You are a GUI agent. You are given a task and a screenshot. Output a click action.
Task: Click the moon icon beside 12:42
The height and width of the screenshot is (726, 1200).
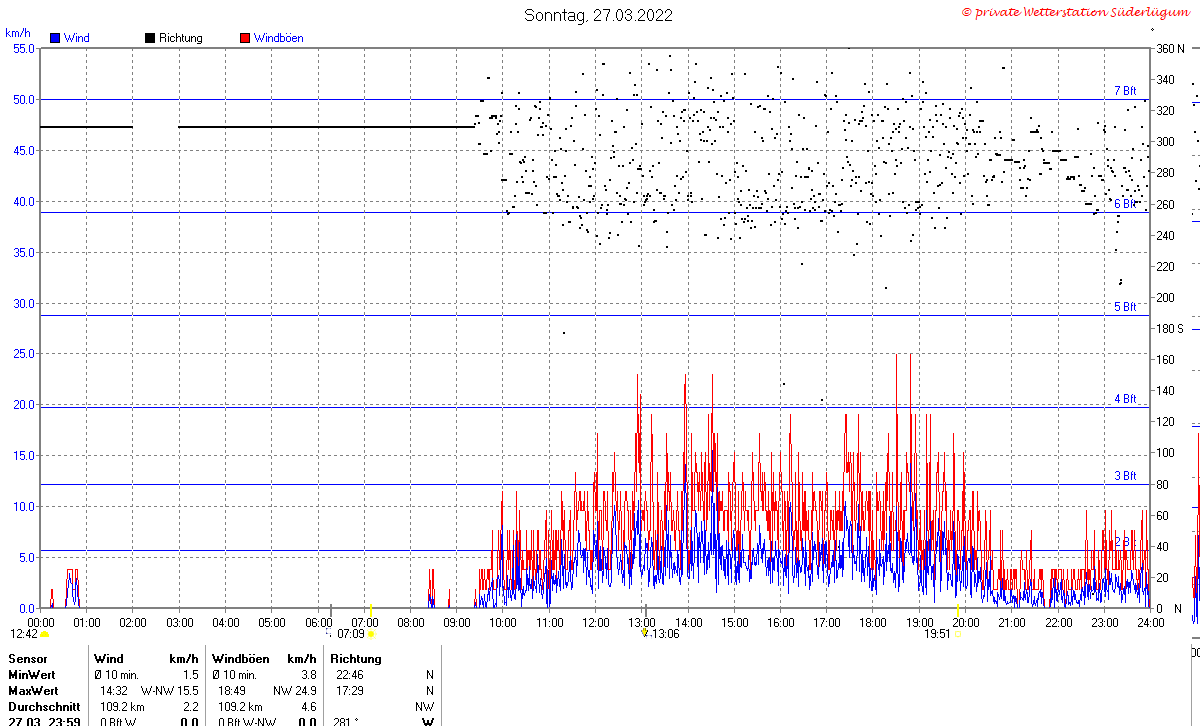point(45,634)
